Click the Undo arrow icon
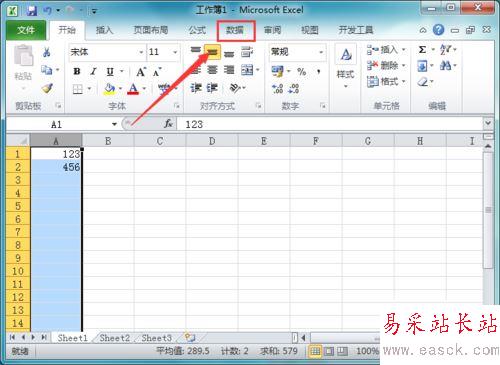 pyautogui.click(x=47, y=10)
